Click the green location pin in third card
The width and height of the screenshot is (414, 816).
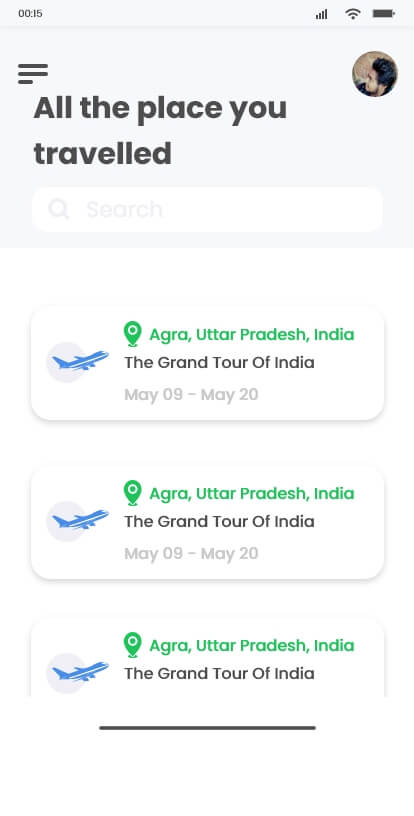coord(133,645)
